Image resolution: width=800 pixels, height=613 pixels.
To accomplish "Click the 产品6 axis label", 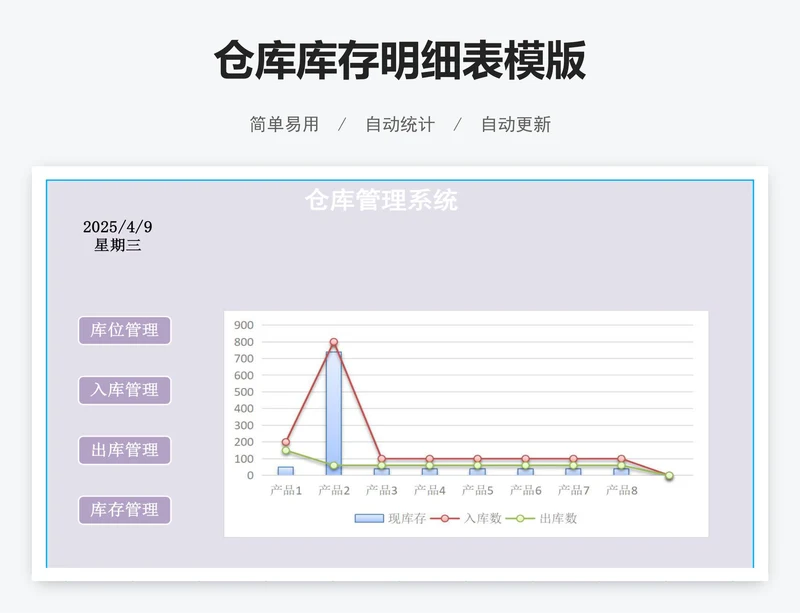I will (526, 491).
